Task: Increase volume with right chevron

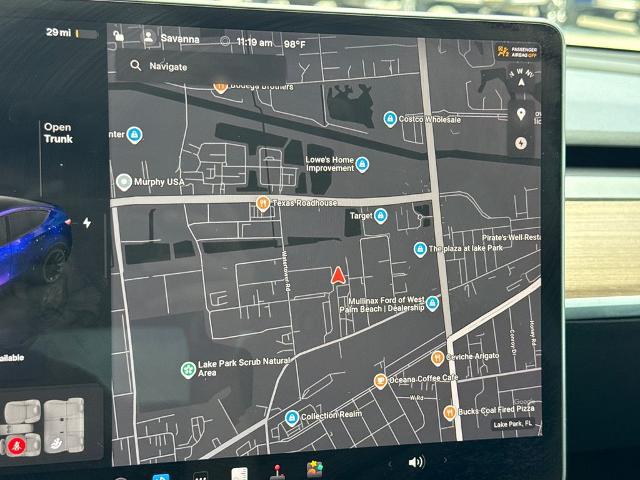Action: pos(445,460)
